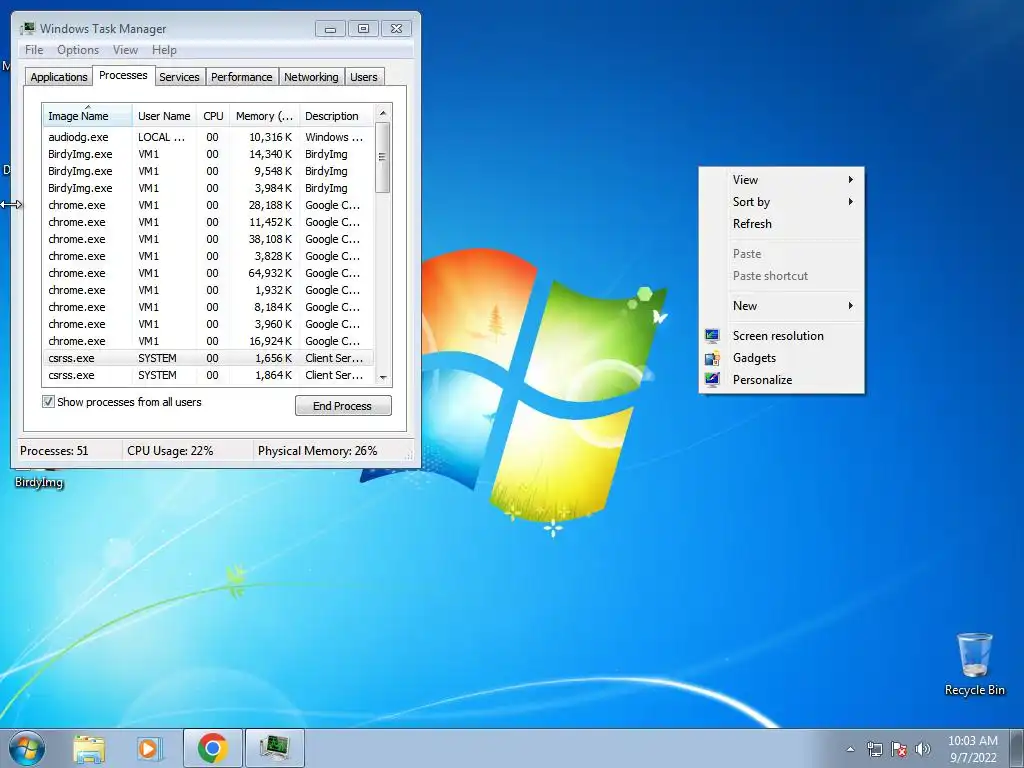Click the Show desktop button at taskbar end
The width and height of the screenshot is (1024, 768).
tap(1017, 749)
